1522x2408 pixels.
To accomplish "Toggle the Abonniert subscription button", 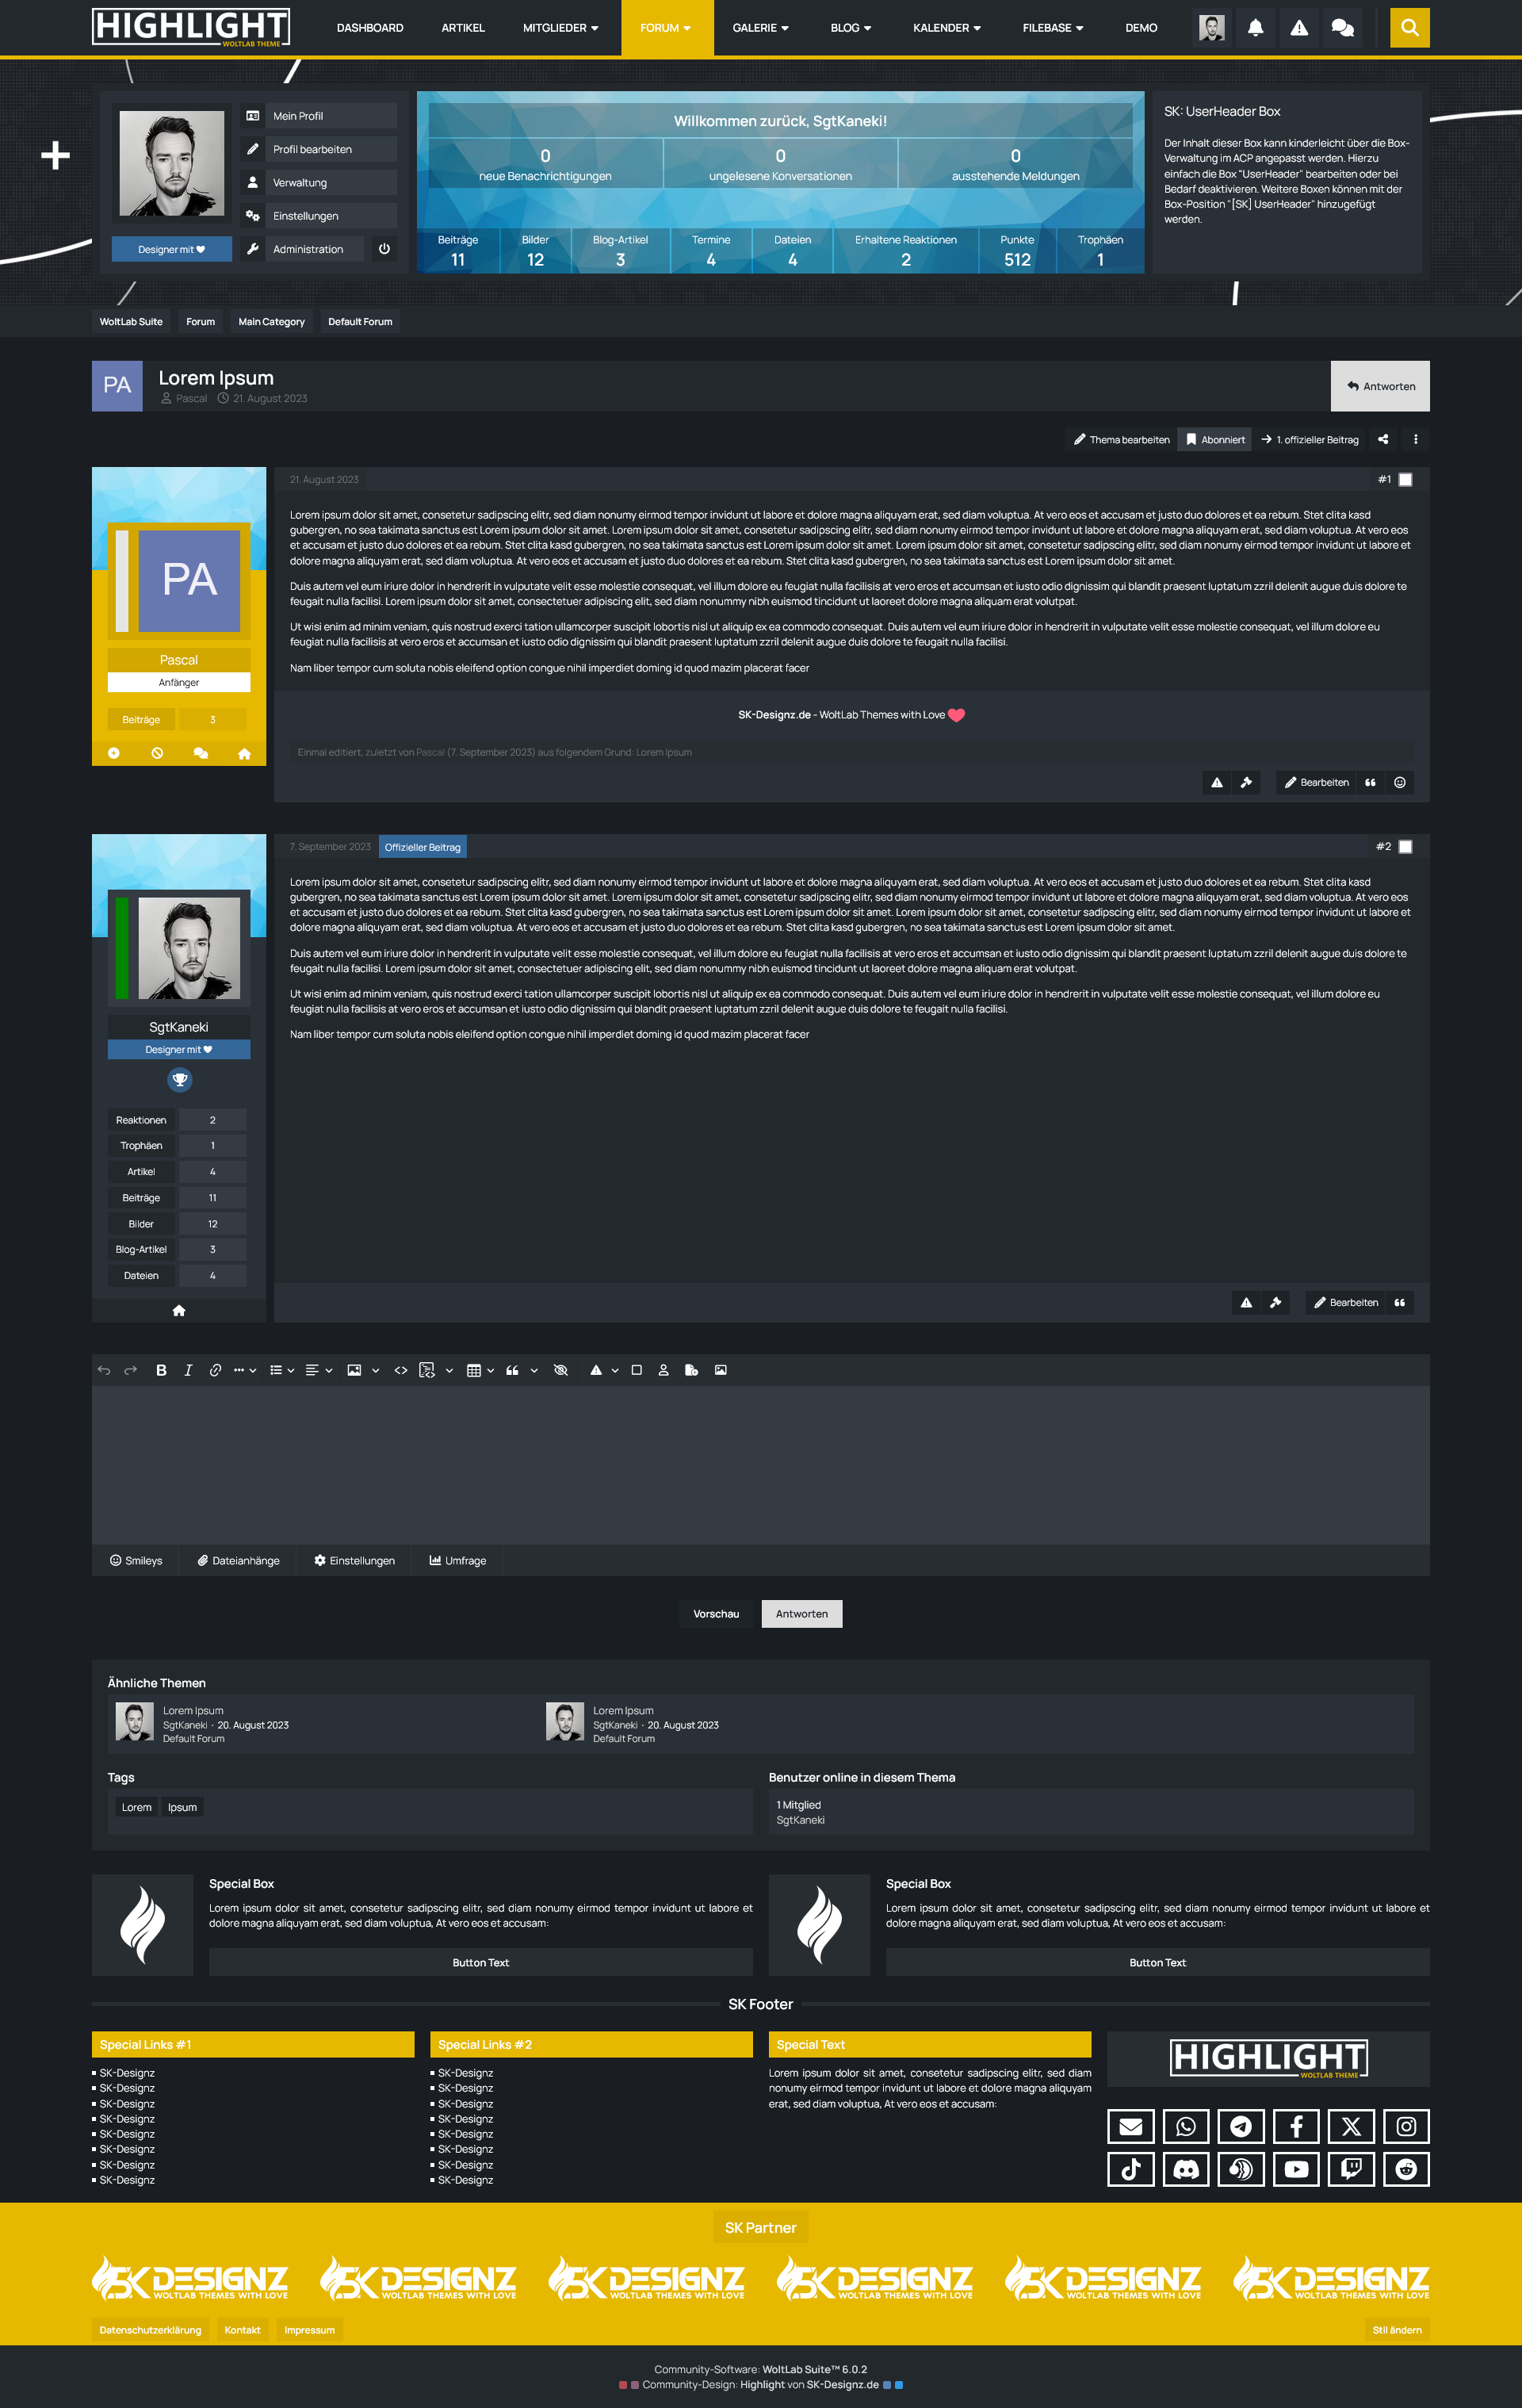I will (1215, 439).
